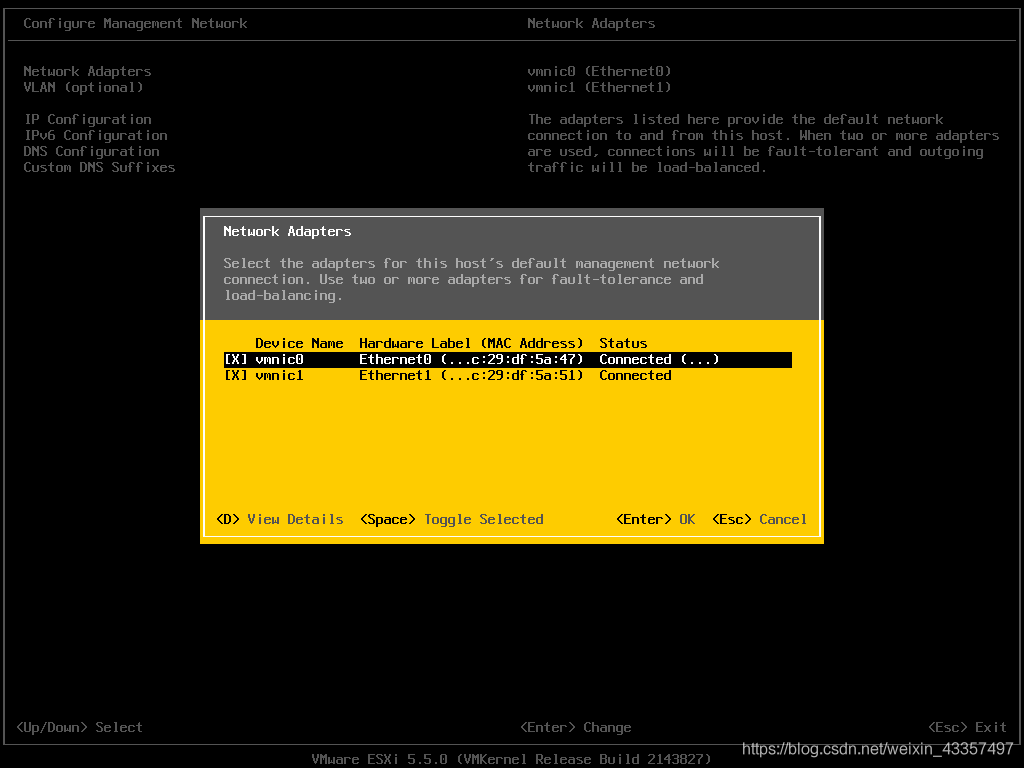Select IPv6 Configuration menu entry
The height and width of the screenshot is (768, 1024).
tap(95, 136)
